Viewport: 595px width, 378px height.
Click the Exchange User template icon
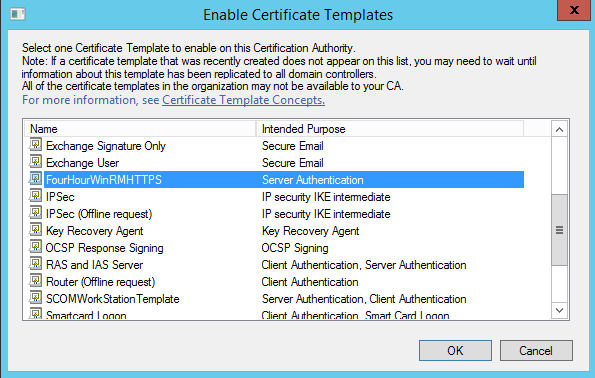point(36,162)
